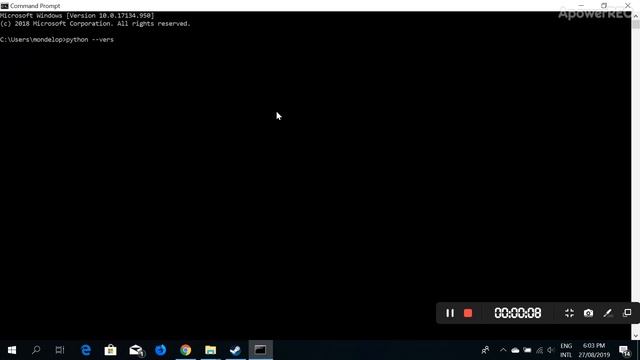The width and height of the screenshot is (640, 360).
Task: Open the clock showing 6:03 PM
Action: [594, 351]
